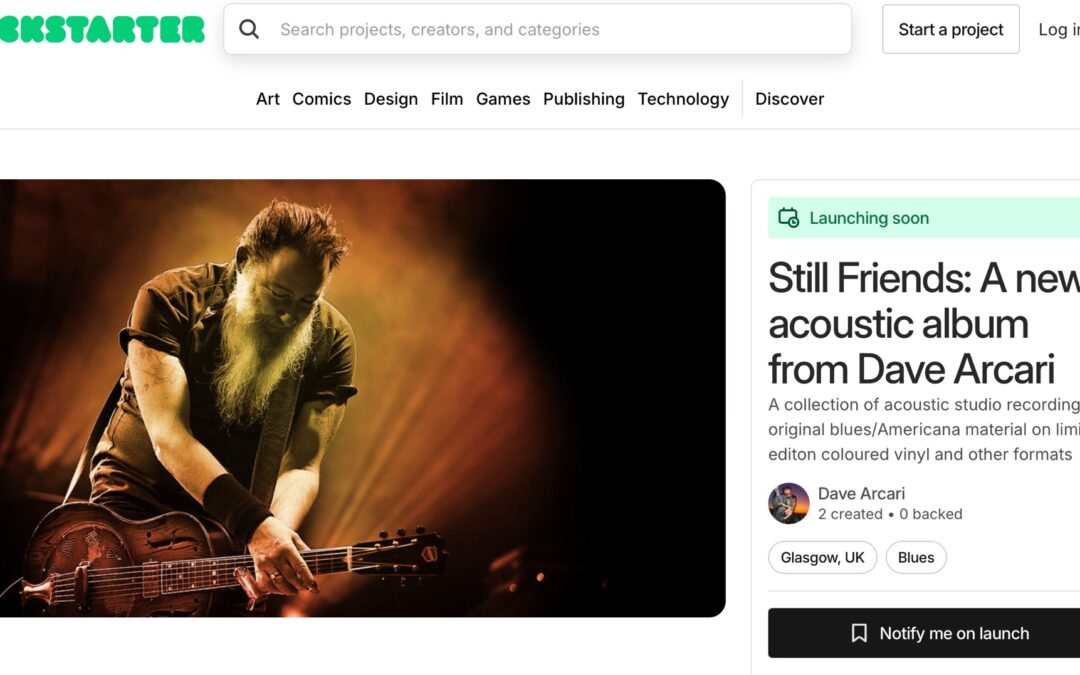
Task: Select the Technology category
Action: 683,99
